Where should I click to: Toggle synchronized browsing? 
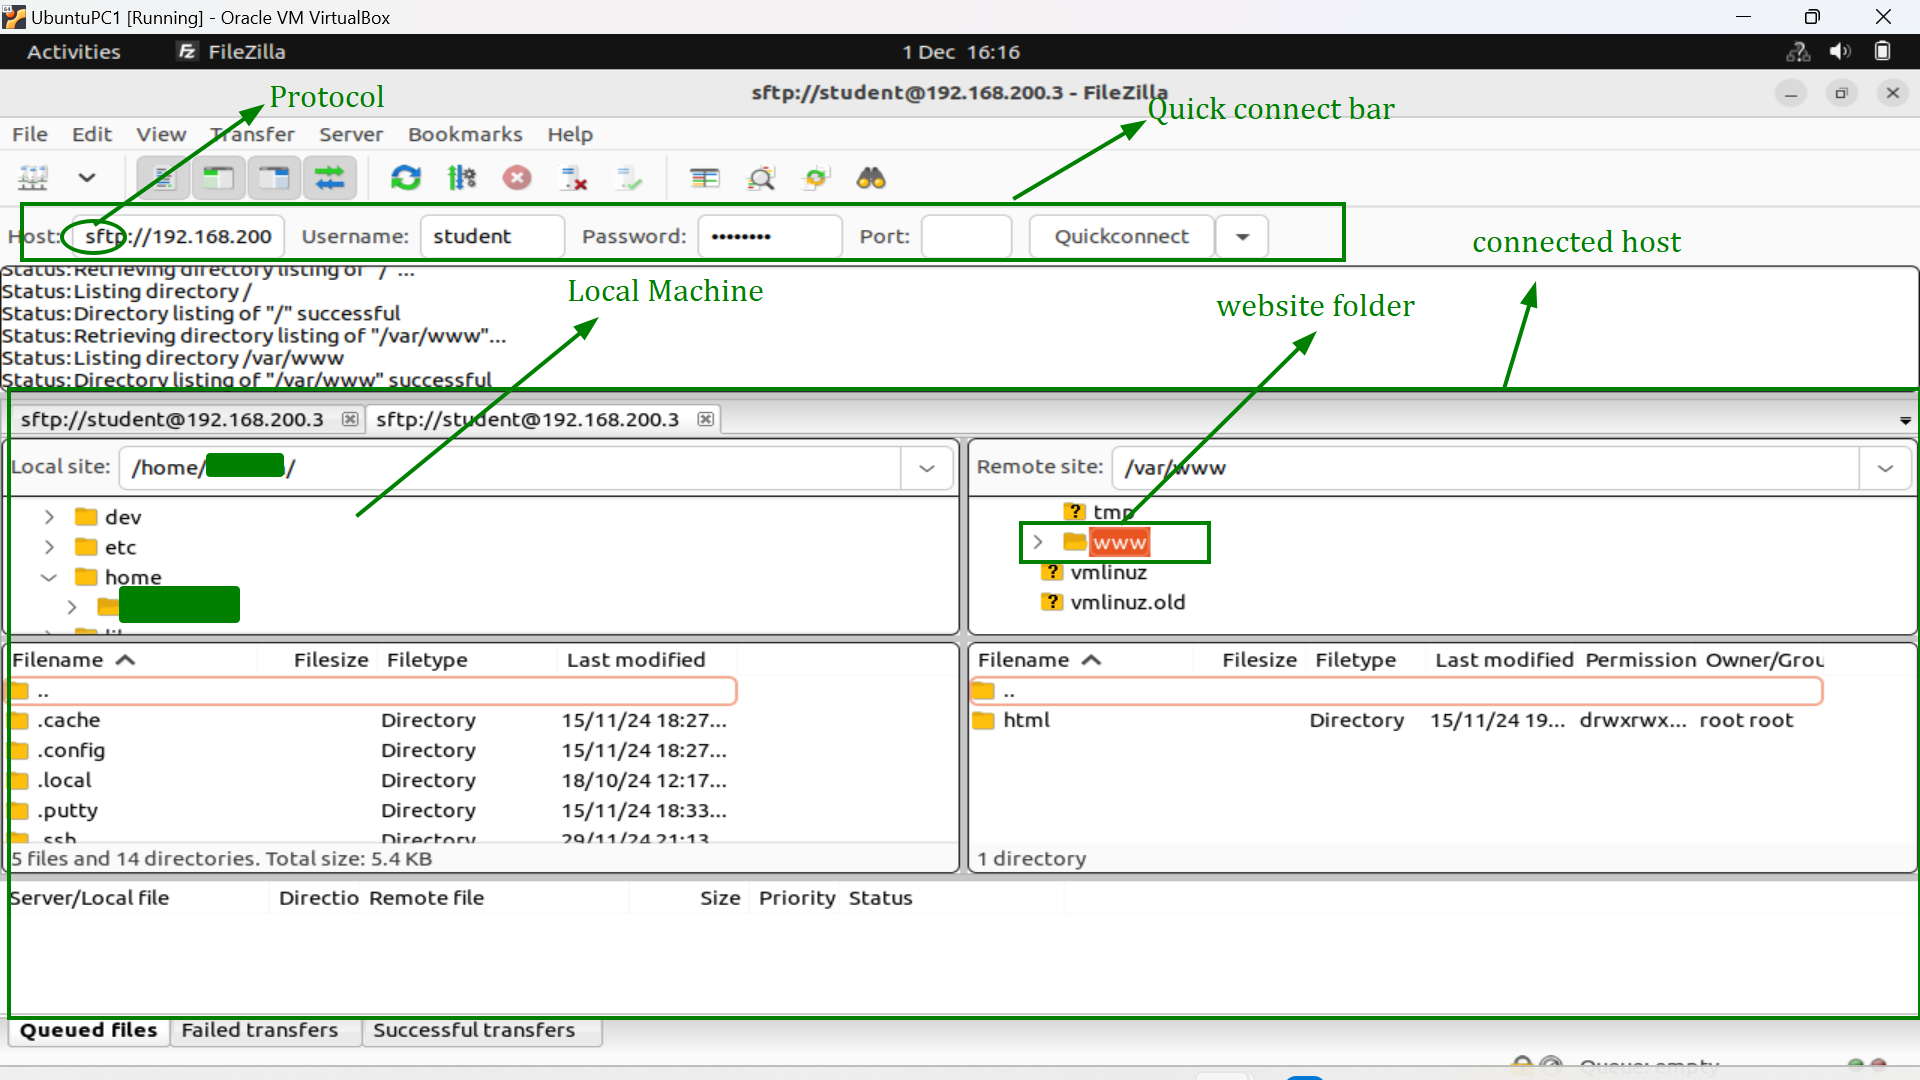coord(817,178)
